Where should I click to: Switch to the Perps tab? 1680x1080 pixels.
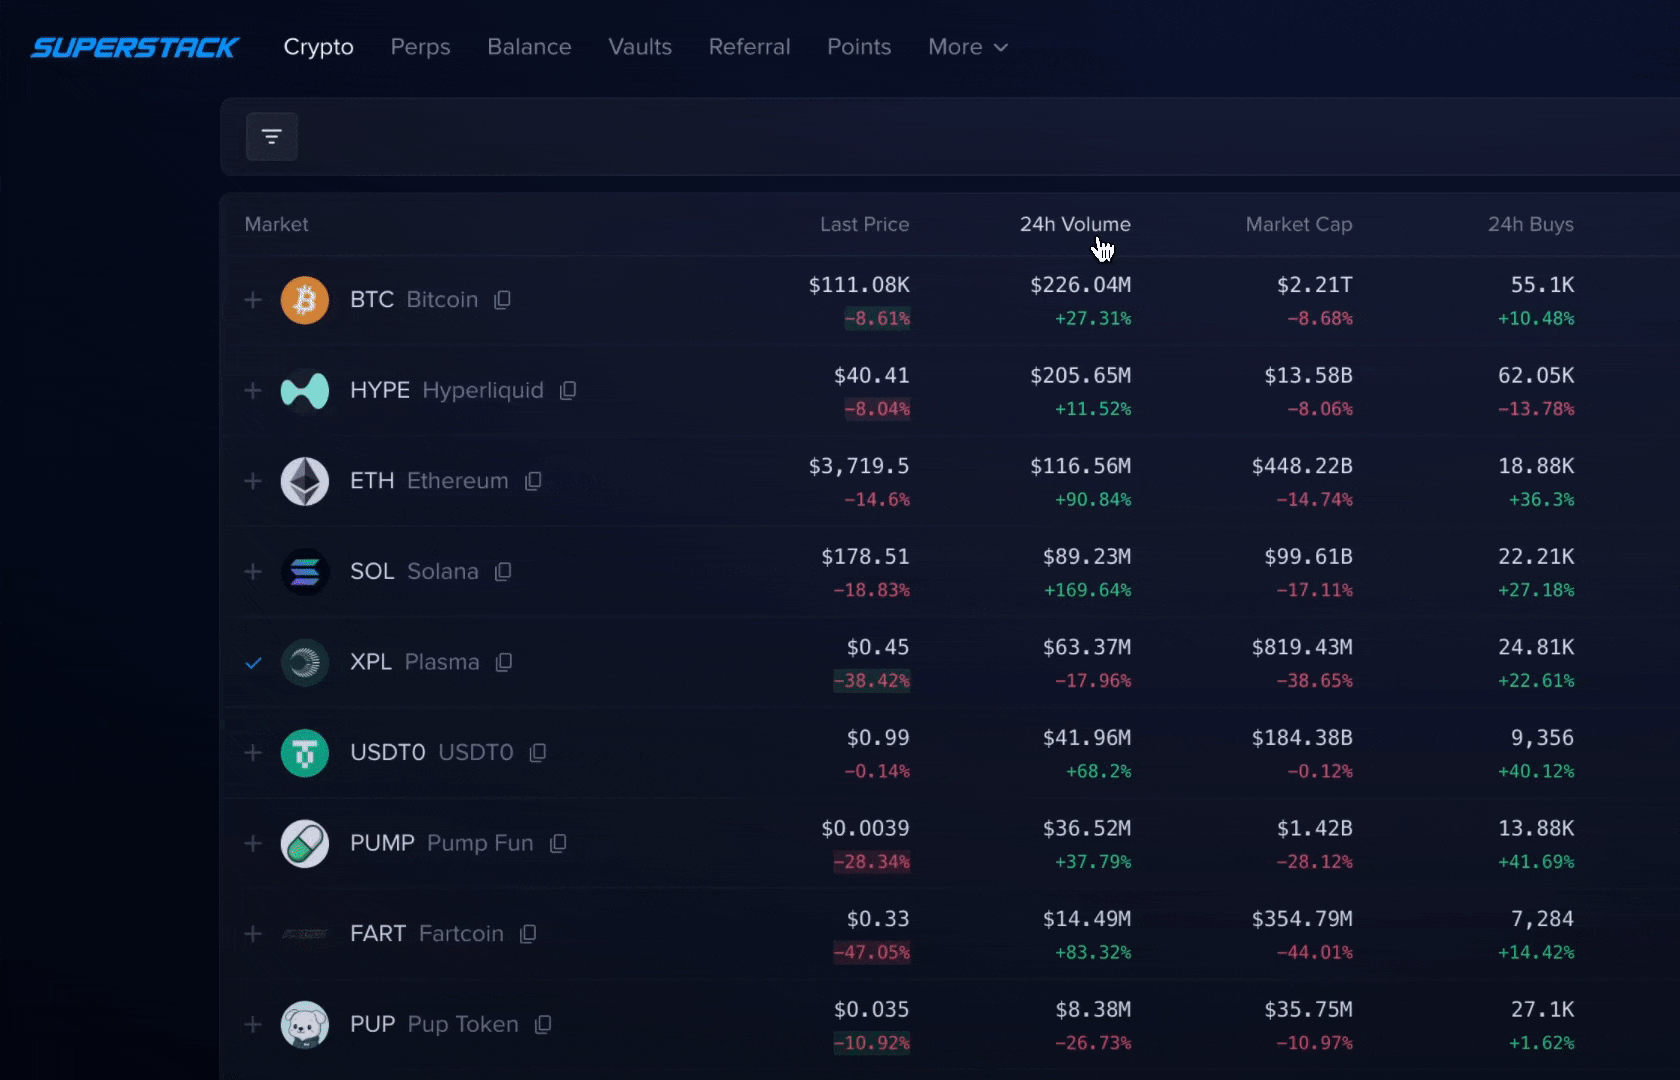click(420, 47)
